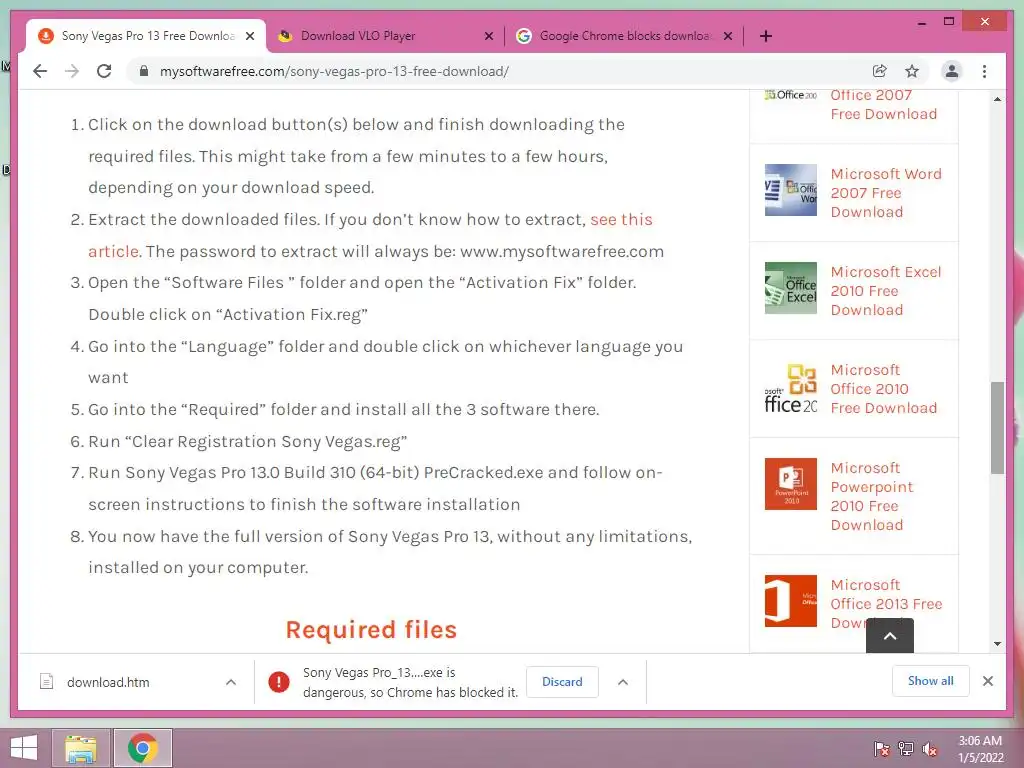Click the Word 2007 thumbnail image
Viewport: 1024px width, 768px height.
pos(790,190)
